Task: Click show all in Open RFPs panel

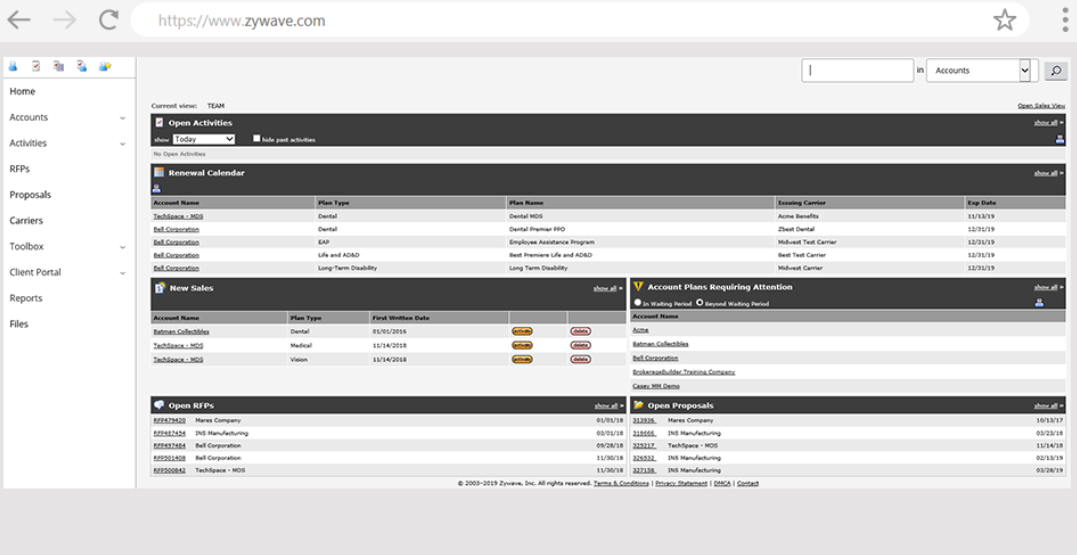Action: (x=606, y=406)
